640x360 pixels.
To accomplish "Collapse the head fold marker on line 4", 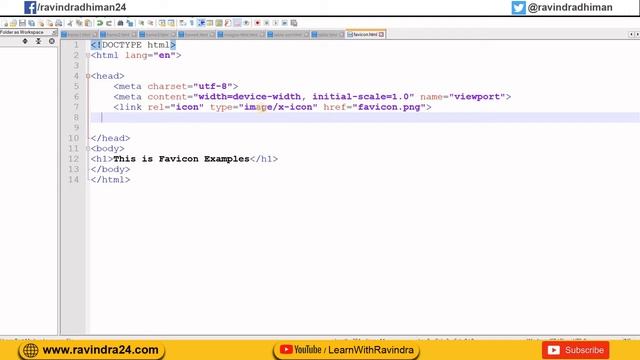I will (x=88, y=76).
